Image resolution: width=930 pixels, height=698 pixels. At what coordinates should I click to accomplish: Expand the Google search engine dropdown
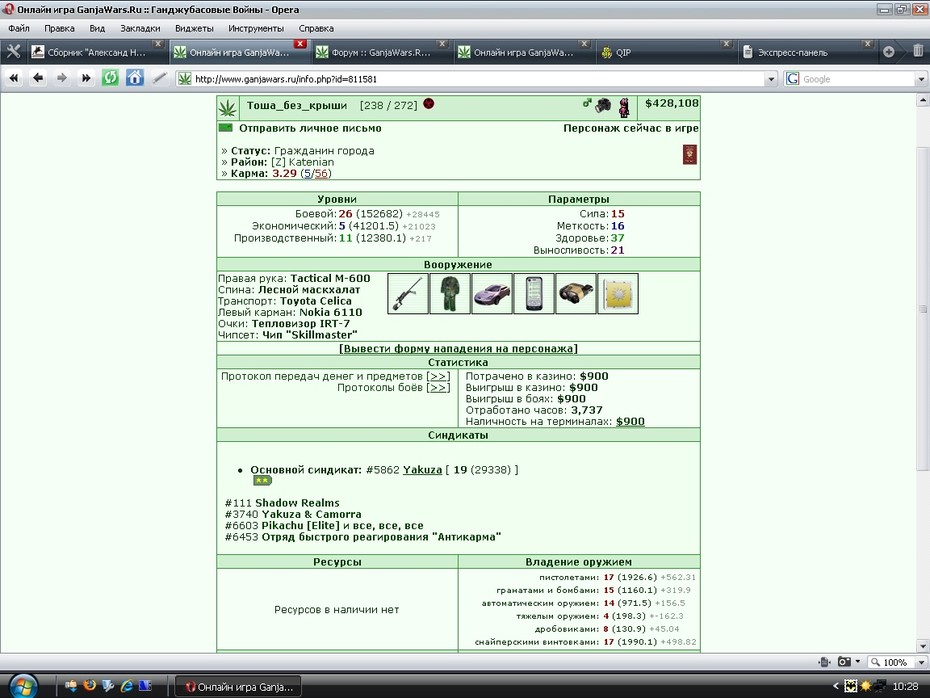pos(921,79)
